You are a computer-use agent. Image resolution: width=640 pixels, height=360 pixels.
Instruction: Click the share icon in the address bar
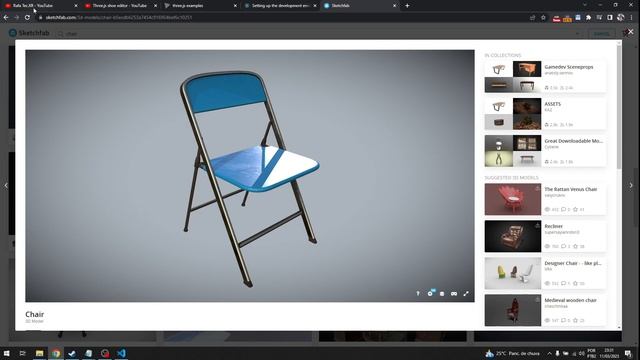pyautogui.click(x=532, y=18)
